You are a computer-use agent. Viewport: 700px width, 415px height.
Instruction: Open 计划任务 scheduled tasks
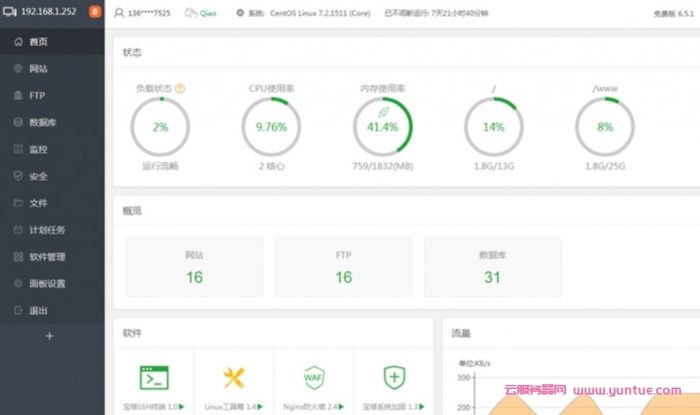46,230
